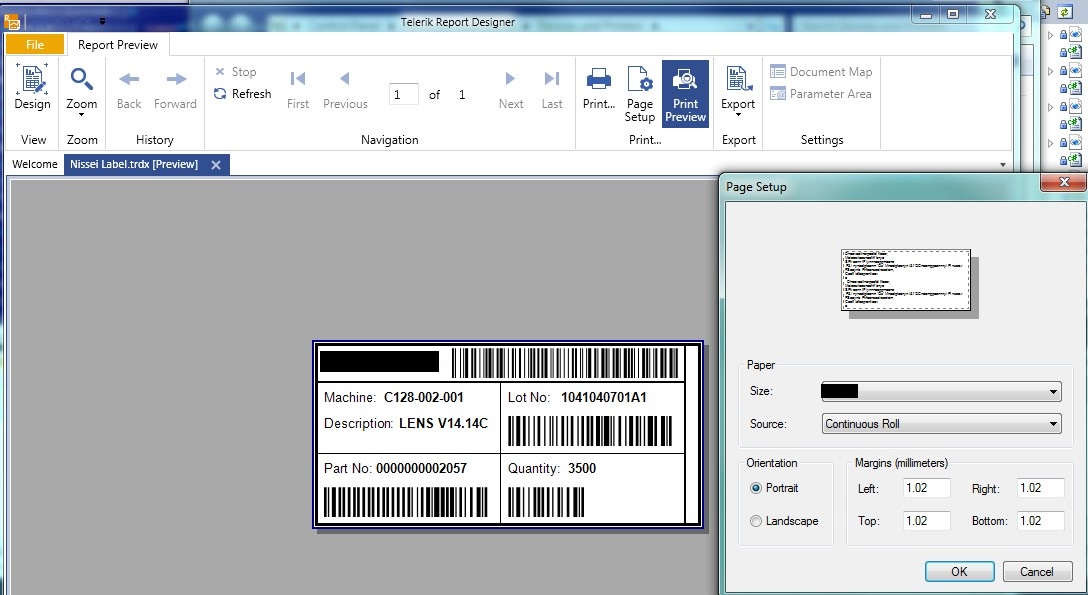
Task: Click the green refresh icon in background window
Action: pos(1063,12)
